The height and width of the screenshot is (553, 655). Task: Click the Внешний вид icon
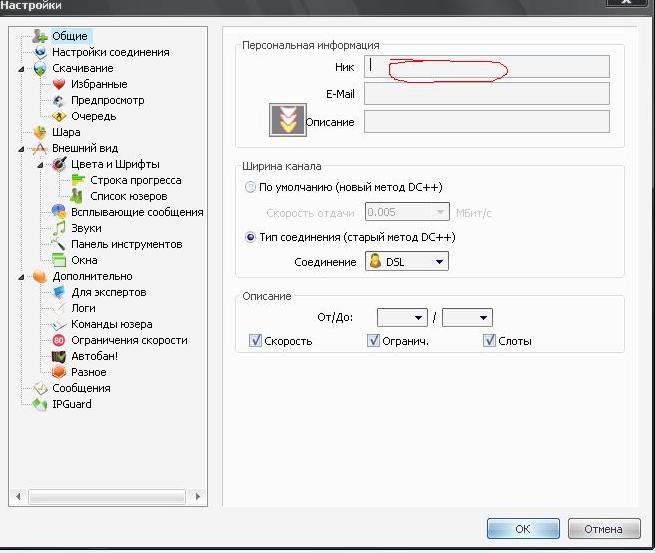pos(40,148)
